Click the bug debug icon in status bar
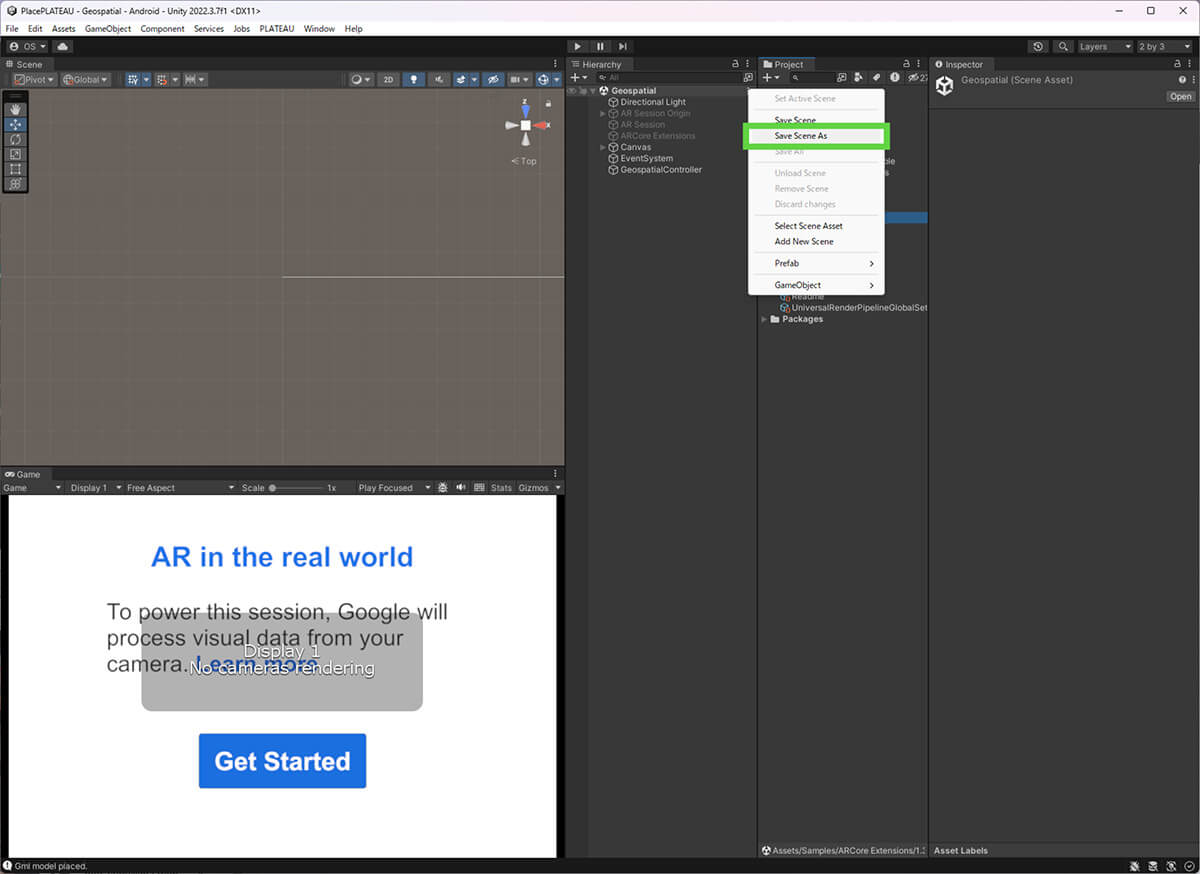The image size is (1200, 874). click(1137, 866)
